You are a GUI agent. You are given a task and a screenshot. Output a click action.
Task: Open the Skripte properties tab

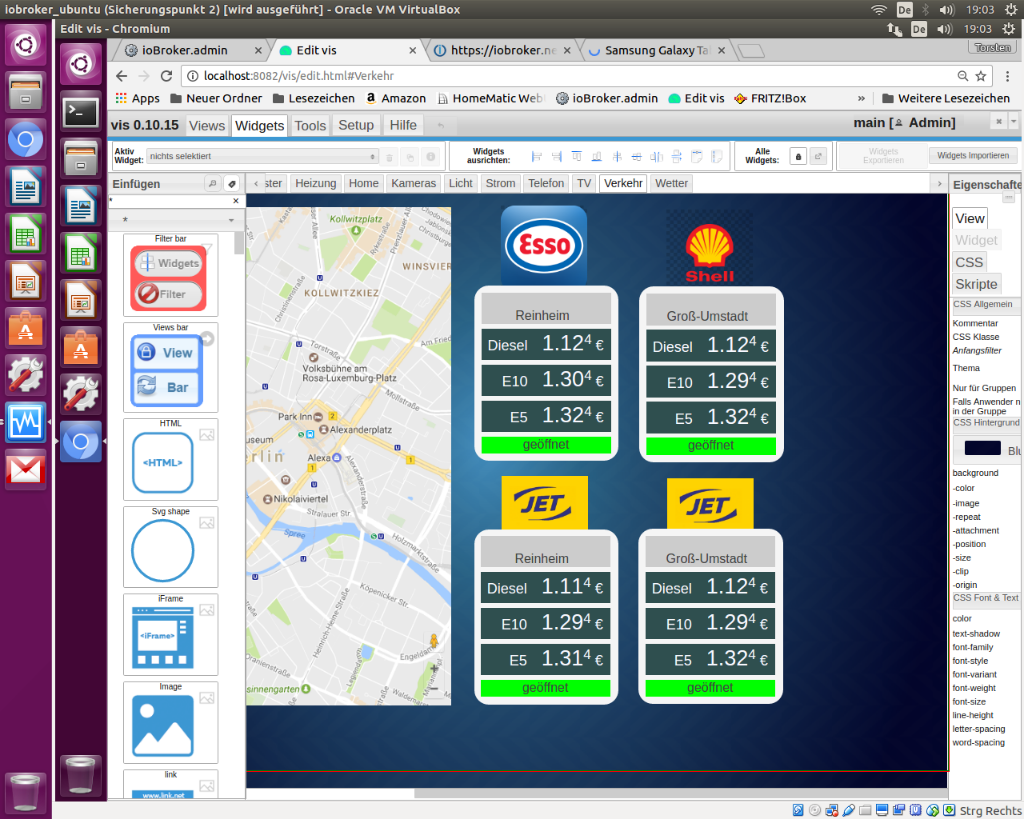point(976,284)
